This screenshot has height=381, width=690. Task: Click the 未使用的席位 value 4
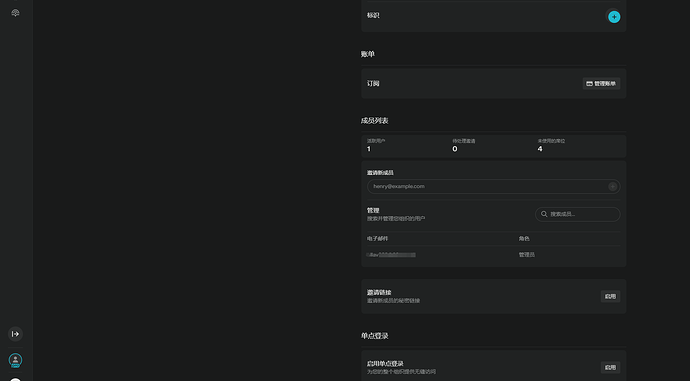click(540, 149)
